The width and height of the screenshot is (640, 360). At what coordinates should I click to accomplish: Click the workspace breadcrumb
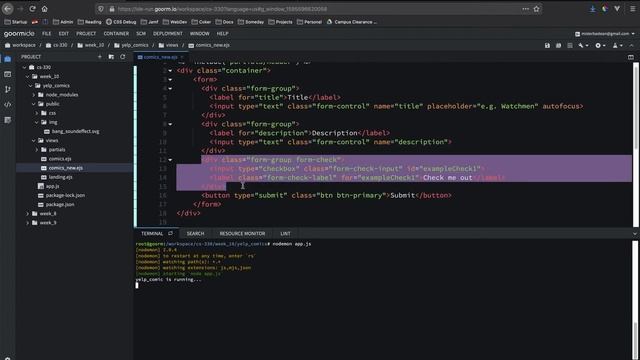pyautogui.click(x=24, y=45)
